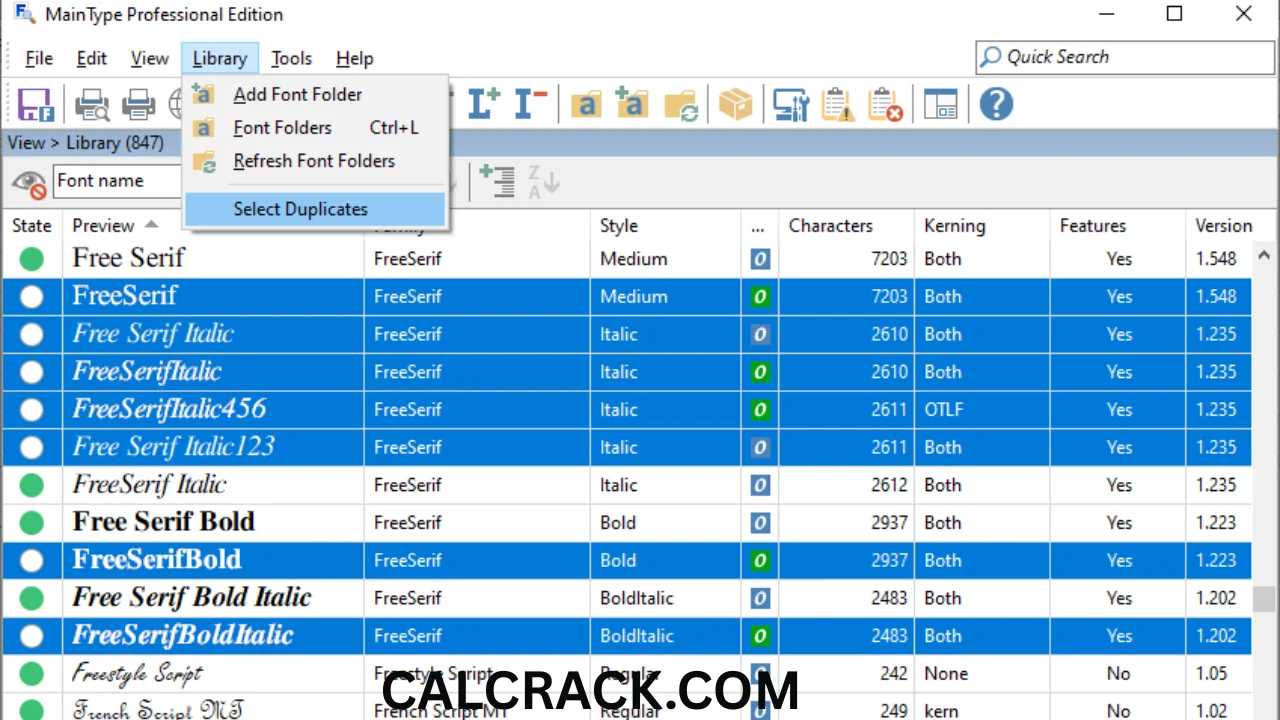The image size is (1280, 720).
Task: Toggle the crossed-eye filter visibility icon
Action: point(29,182)
